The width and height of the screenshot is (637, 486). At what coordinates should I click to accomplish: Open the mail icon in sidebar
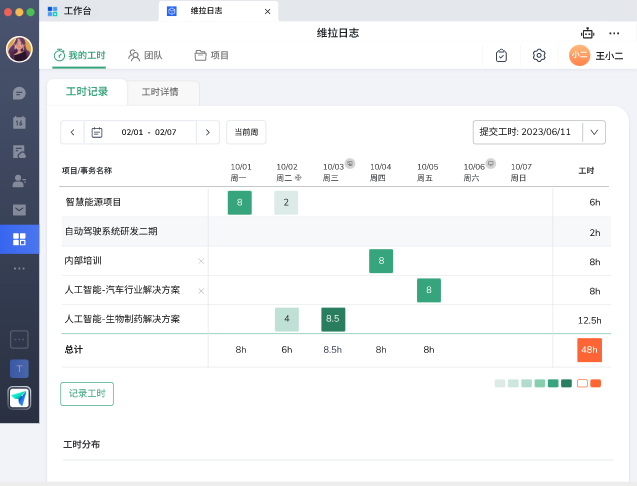tap(19, 210)
